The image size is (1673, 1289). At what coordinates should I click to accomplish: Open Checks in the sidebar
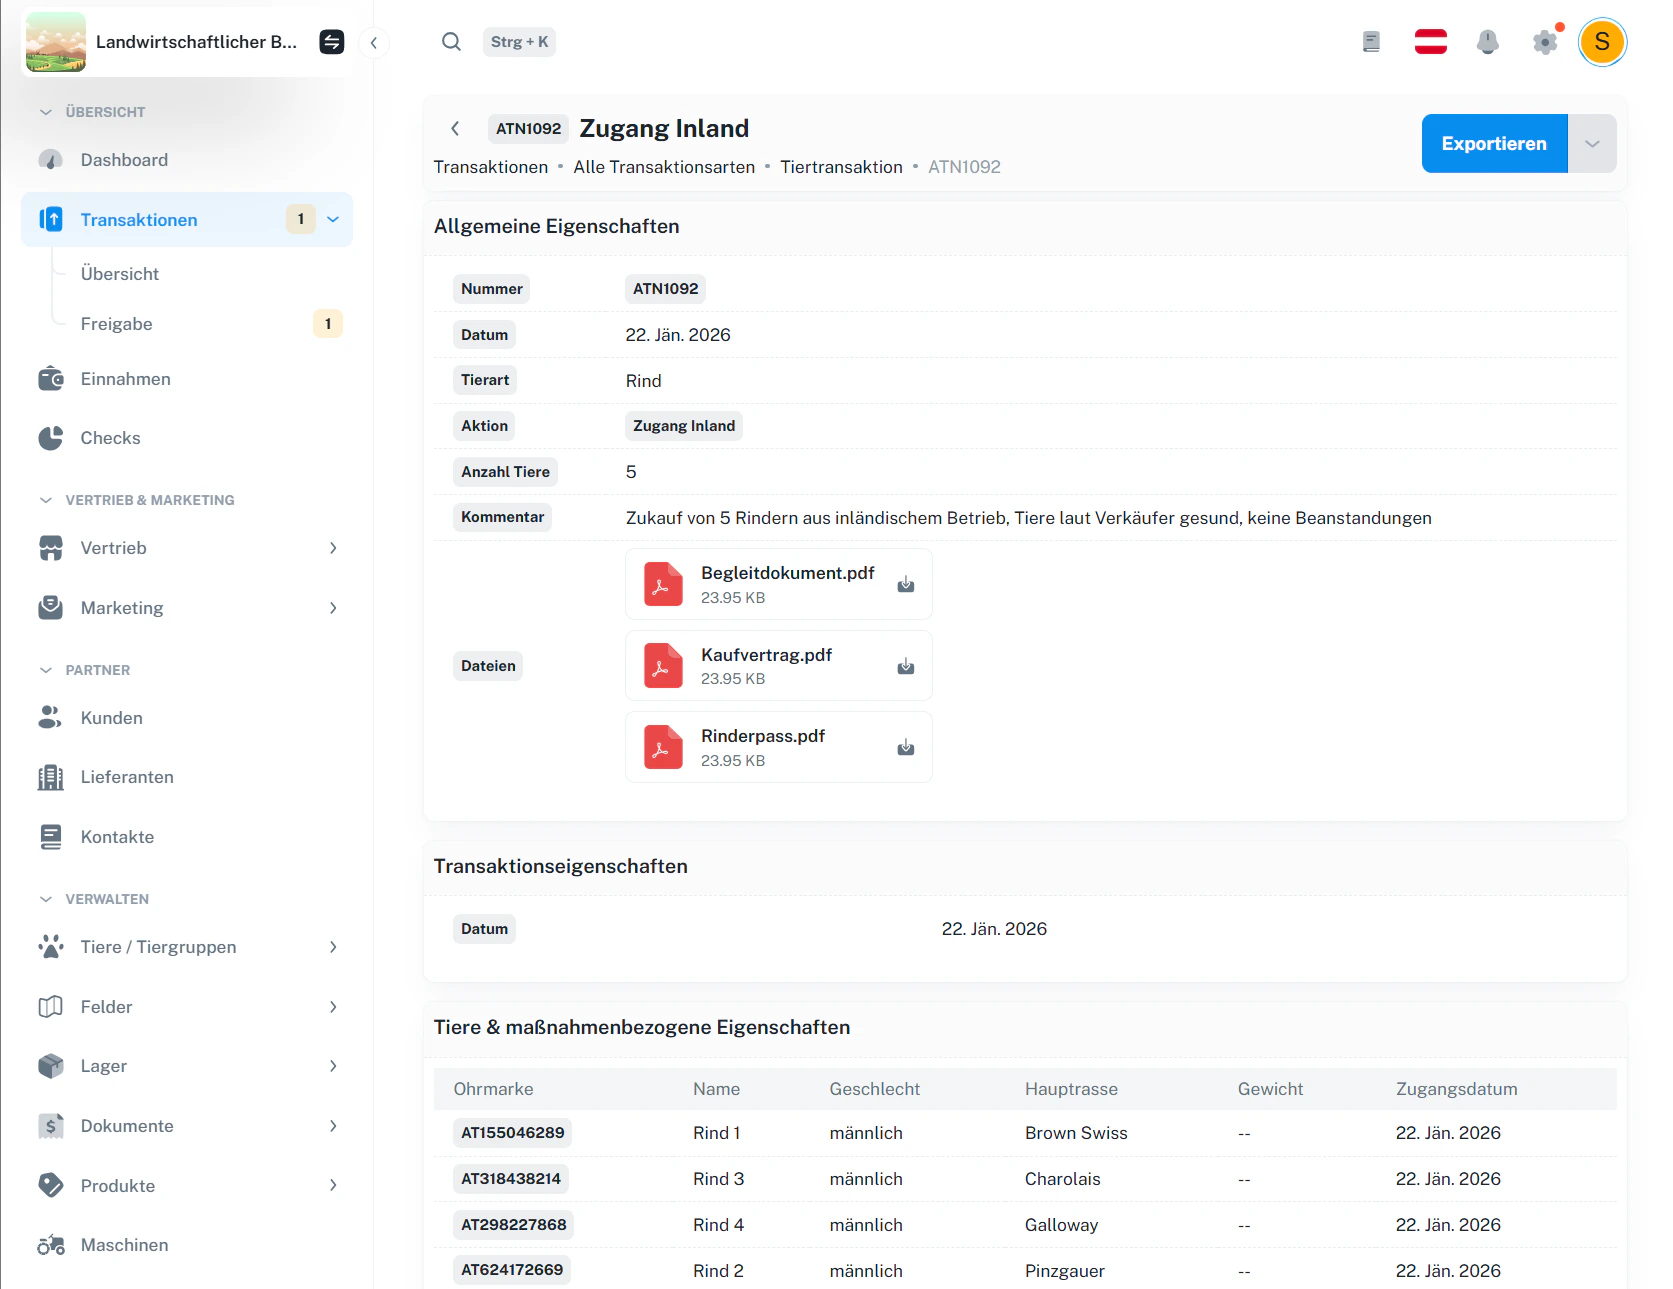click(187, 438)
